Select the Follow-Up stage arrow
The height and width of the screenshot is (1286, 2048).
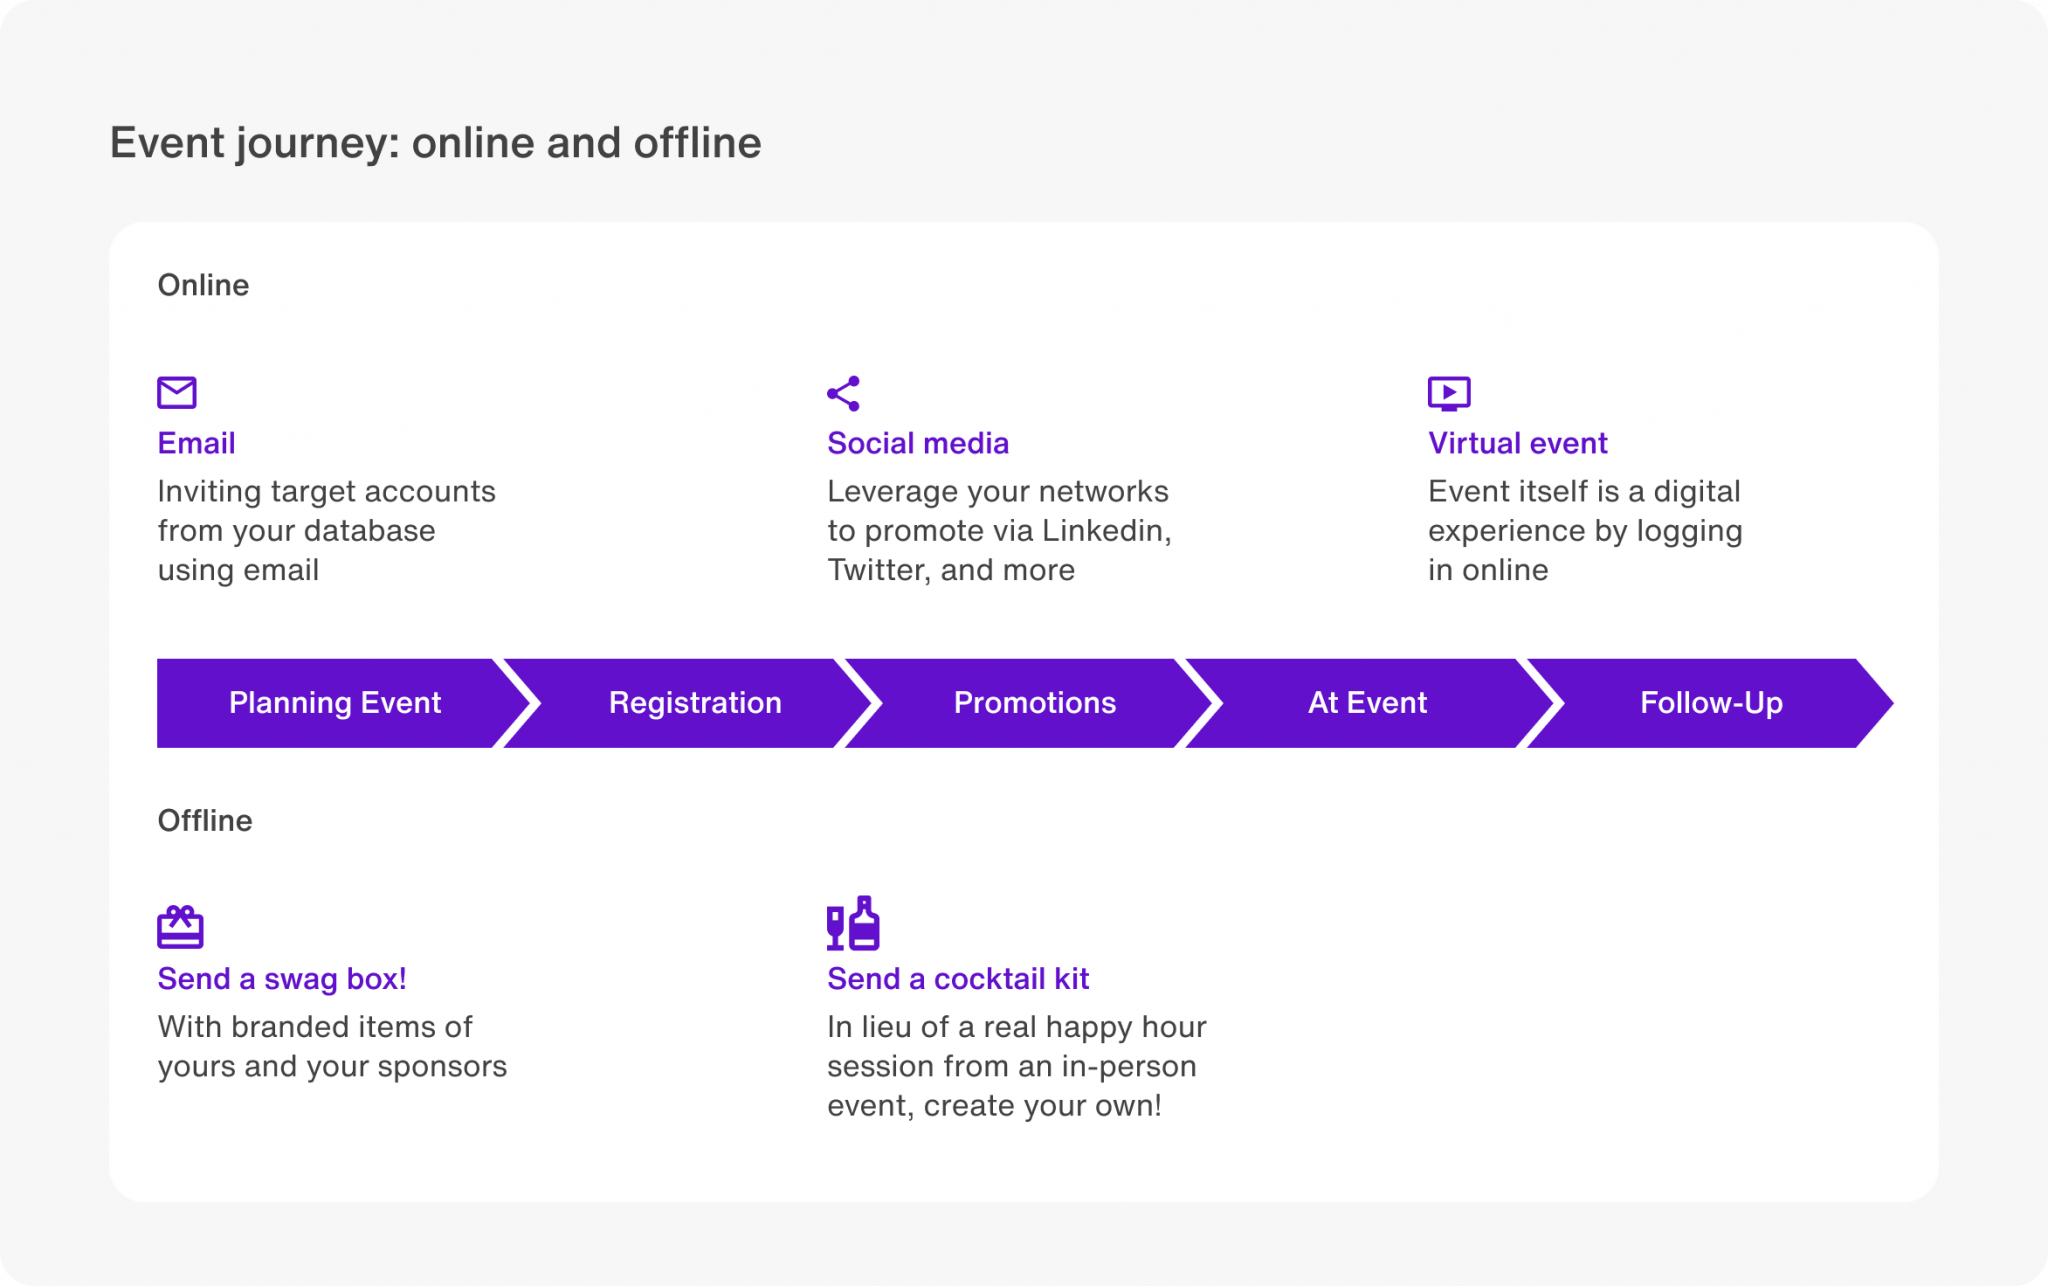[1711, 703]
